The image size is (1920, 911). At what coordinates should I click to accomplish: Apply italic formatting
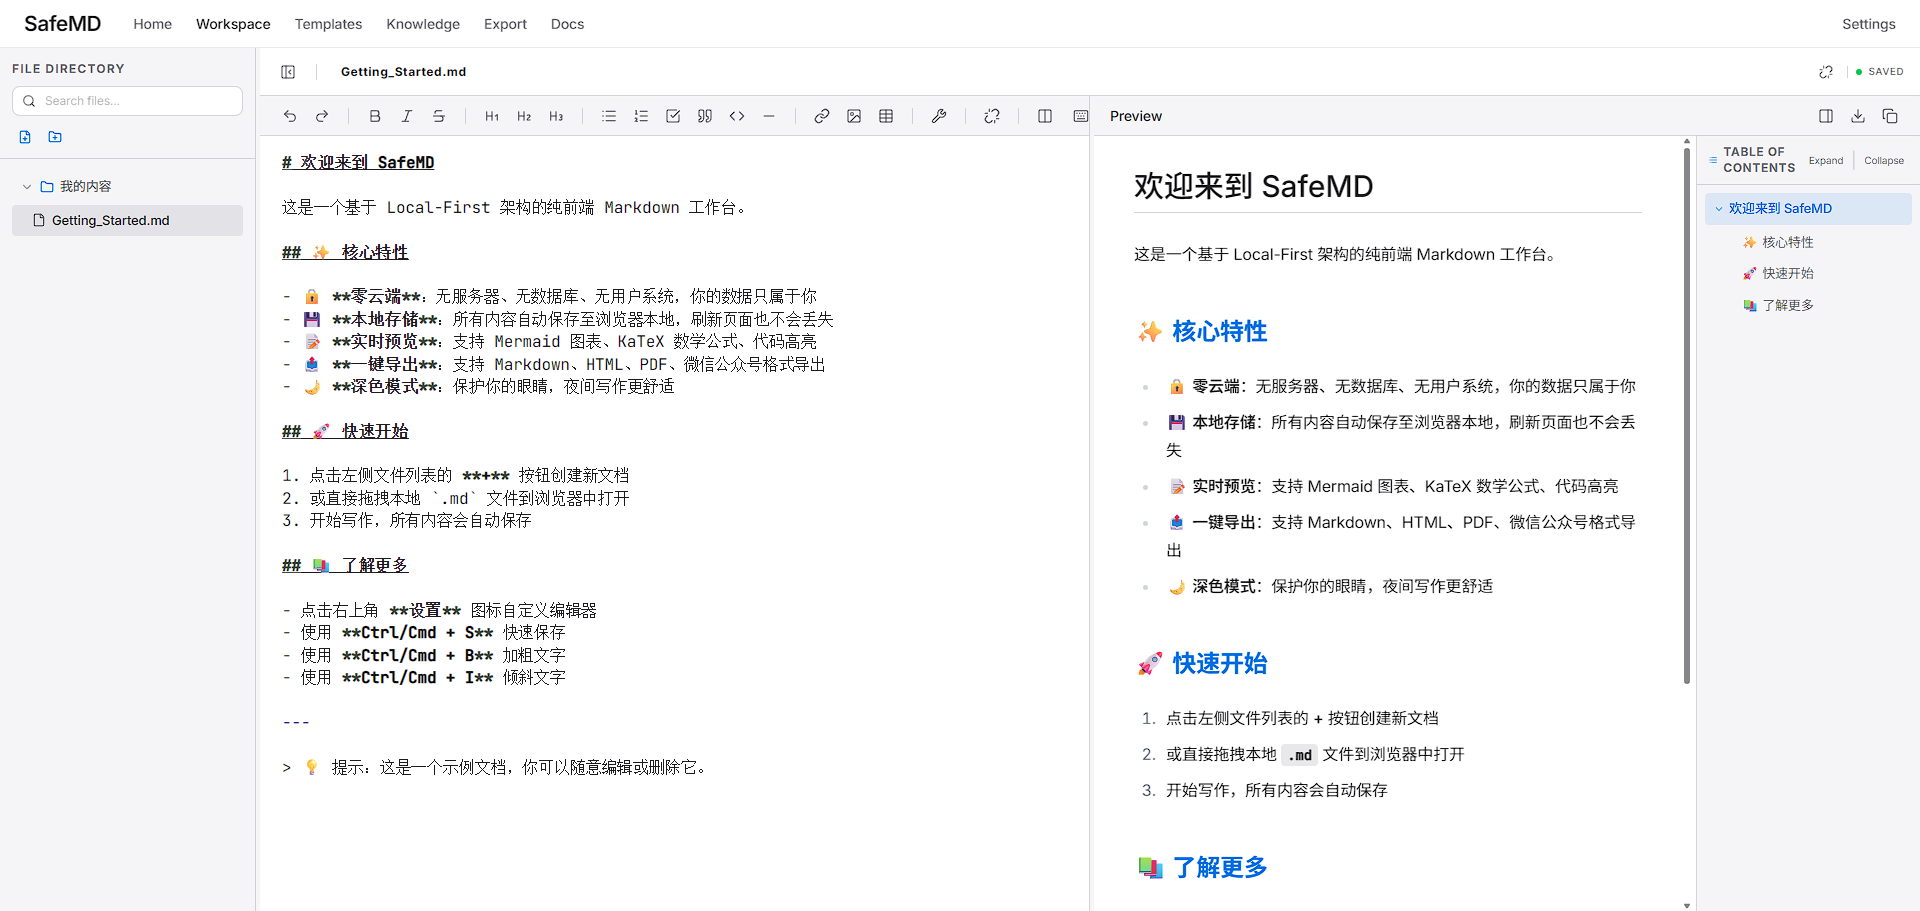407,116
